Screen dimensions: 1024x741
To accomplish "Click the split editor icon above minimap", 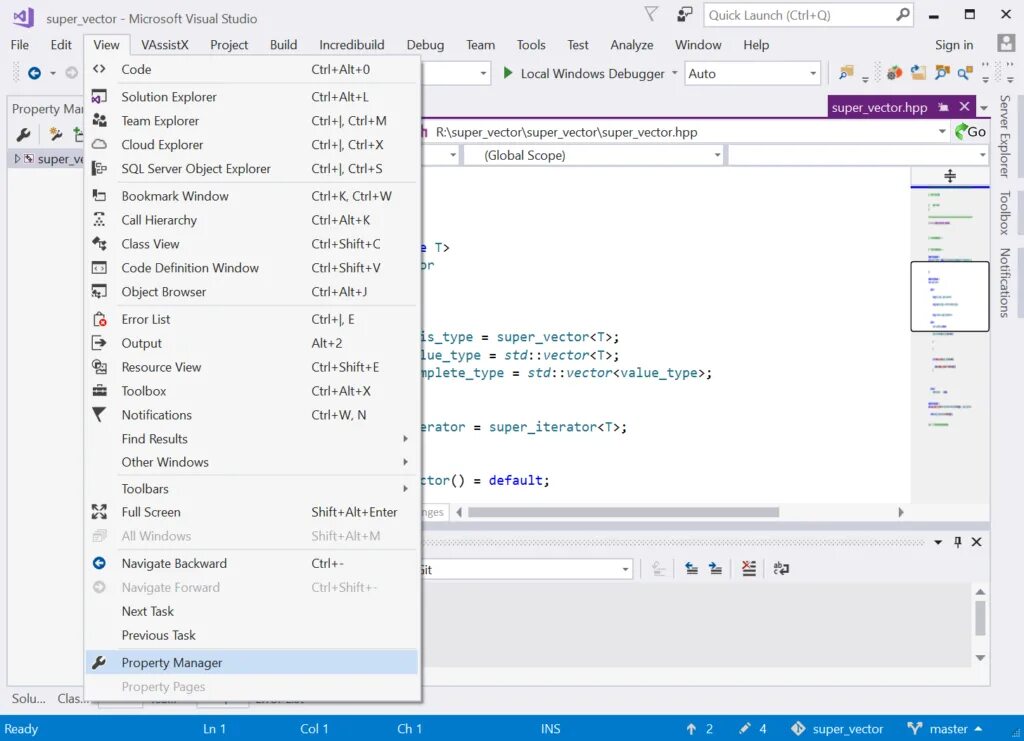I will pos(950,176).
